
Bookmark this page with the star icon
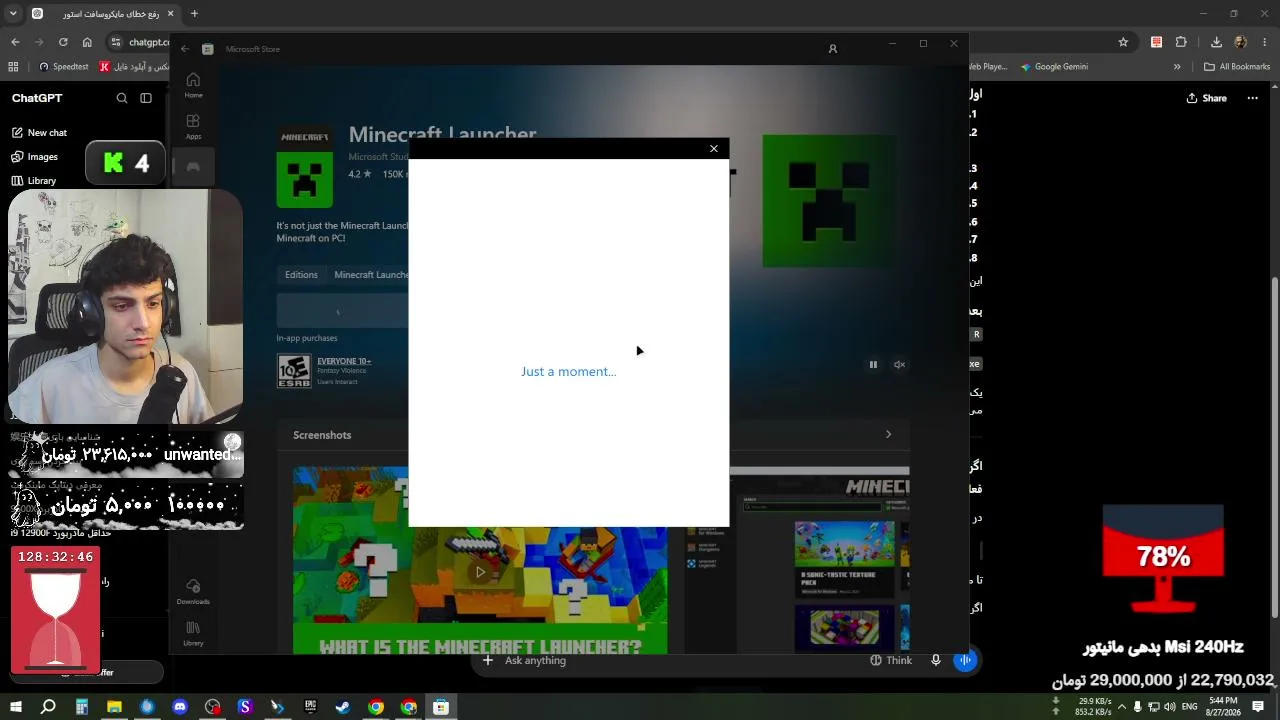tap(1123, 42)
